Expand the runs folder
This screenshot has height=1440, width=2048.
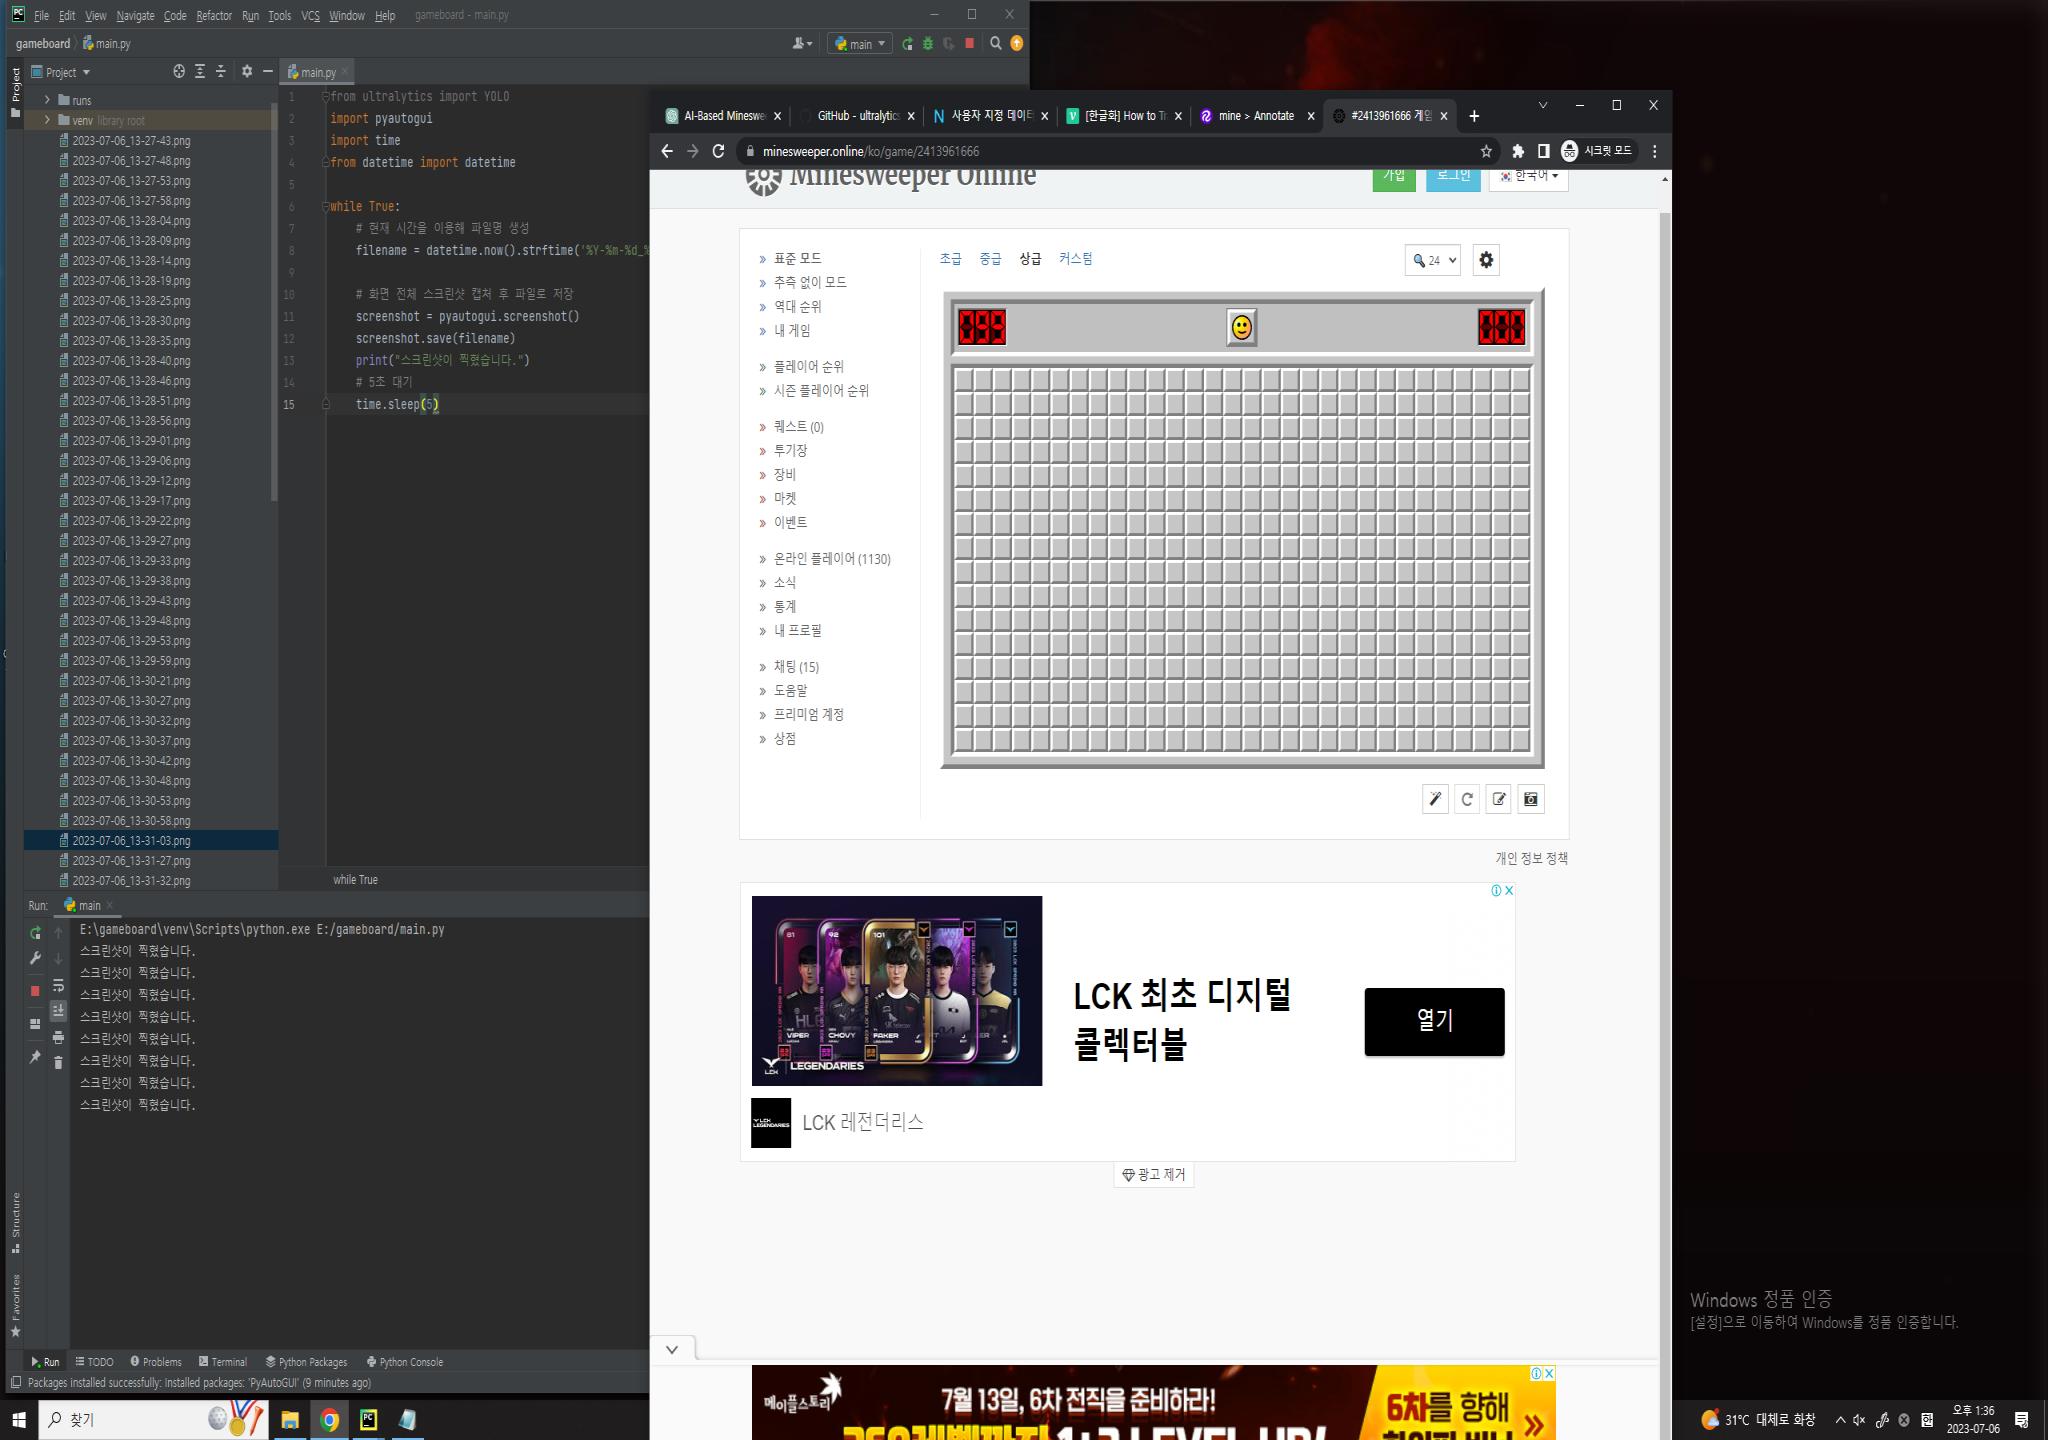click(47, 100)
